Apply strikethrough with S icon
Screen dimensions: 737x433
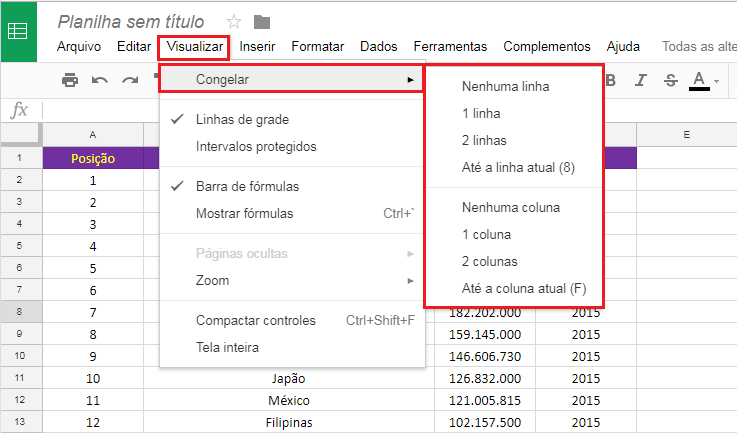670,80
